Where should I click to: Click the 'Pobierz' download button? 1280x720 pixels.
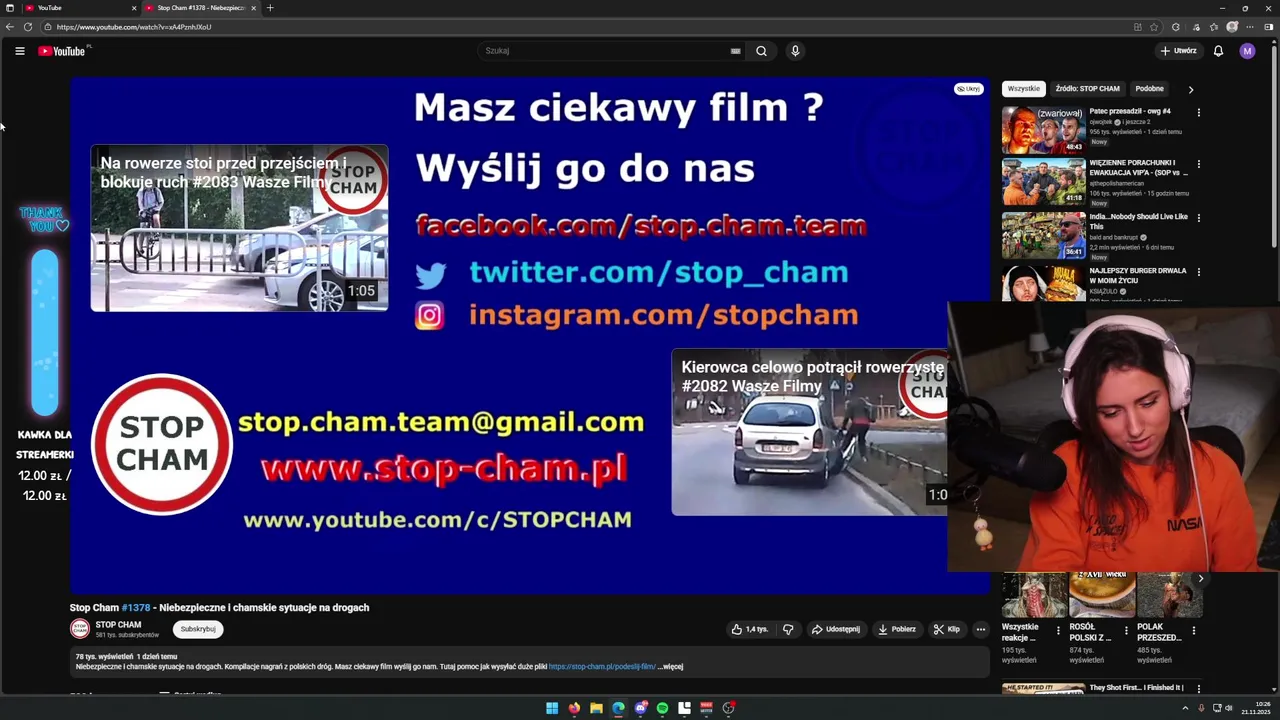point(897,629)
